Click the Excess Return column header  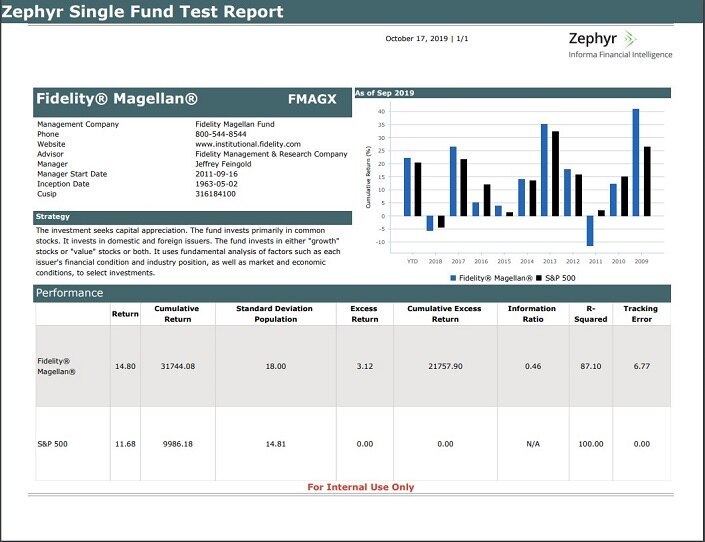click(364, 314)
